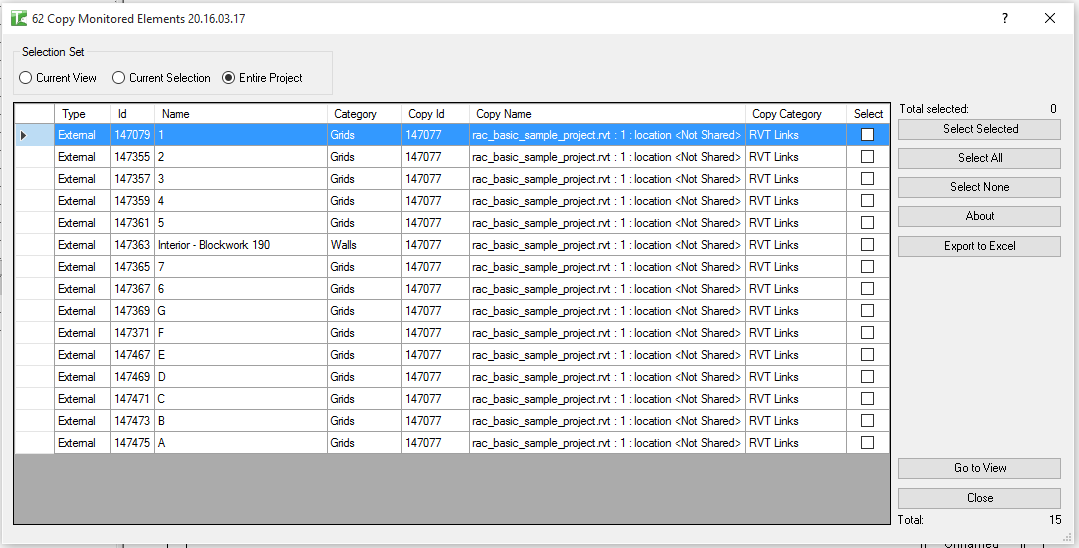Sort by the Category column header

click(364, 114)
